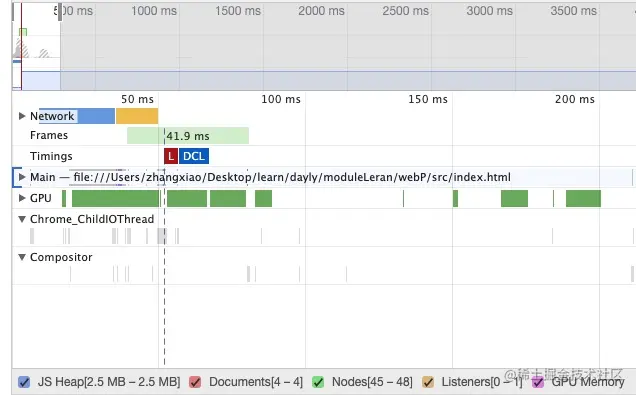Click the overview right selection handle

(60, 11)
